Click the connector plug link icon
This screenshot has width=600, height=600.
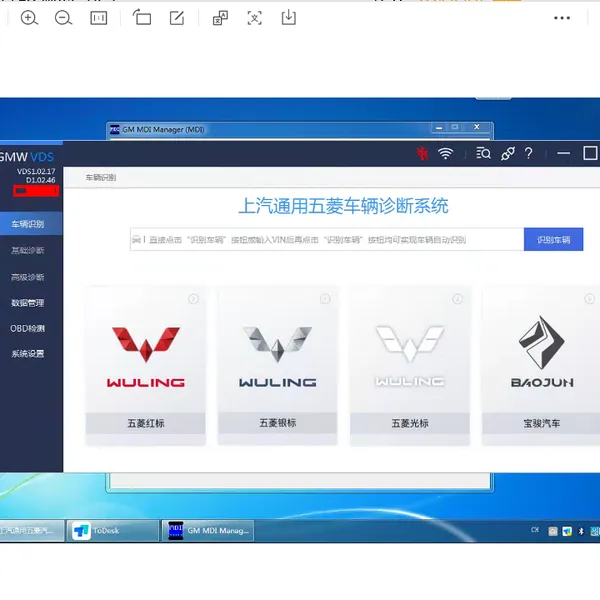(x=508, y=153)
